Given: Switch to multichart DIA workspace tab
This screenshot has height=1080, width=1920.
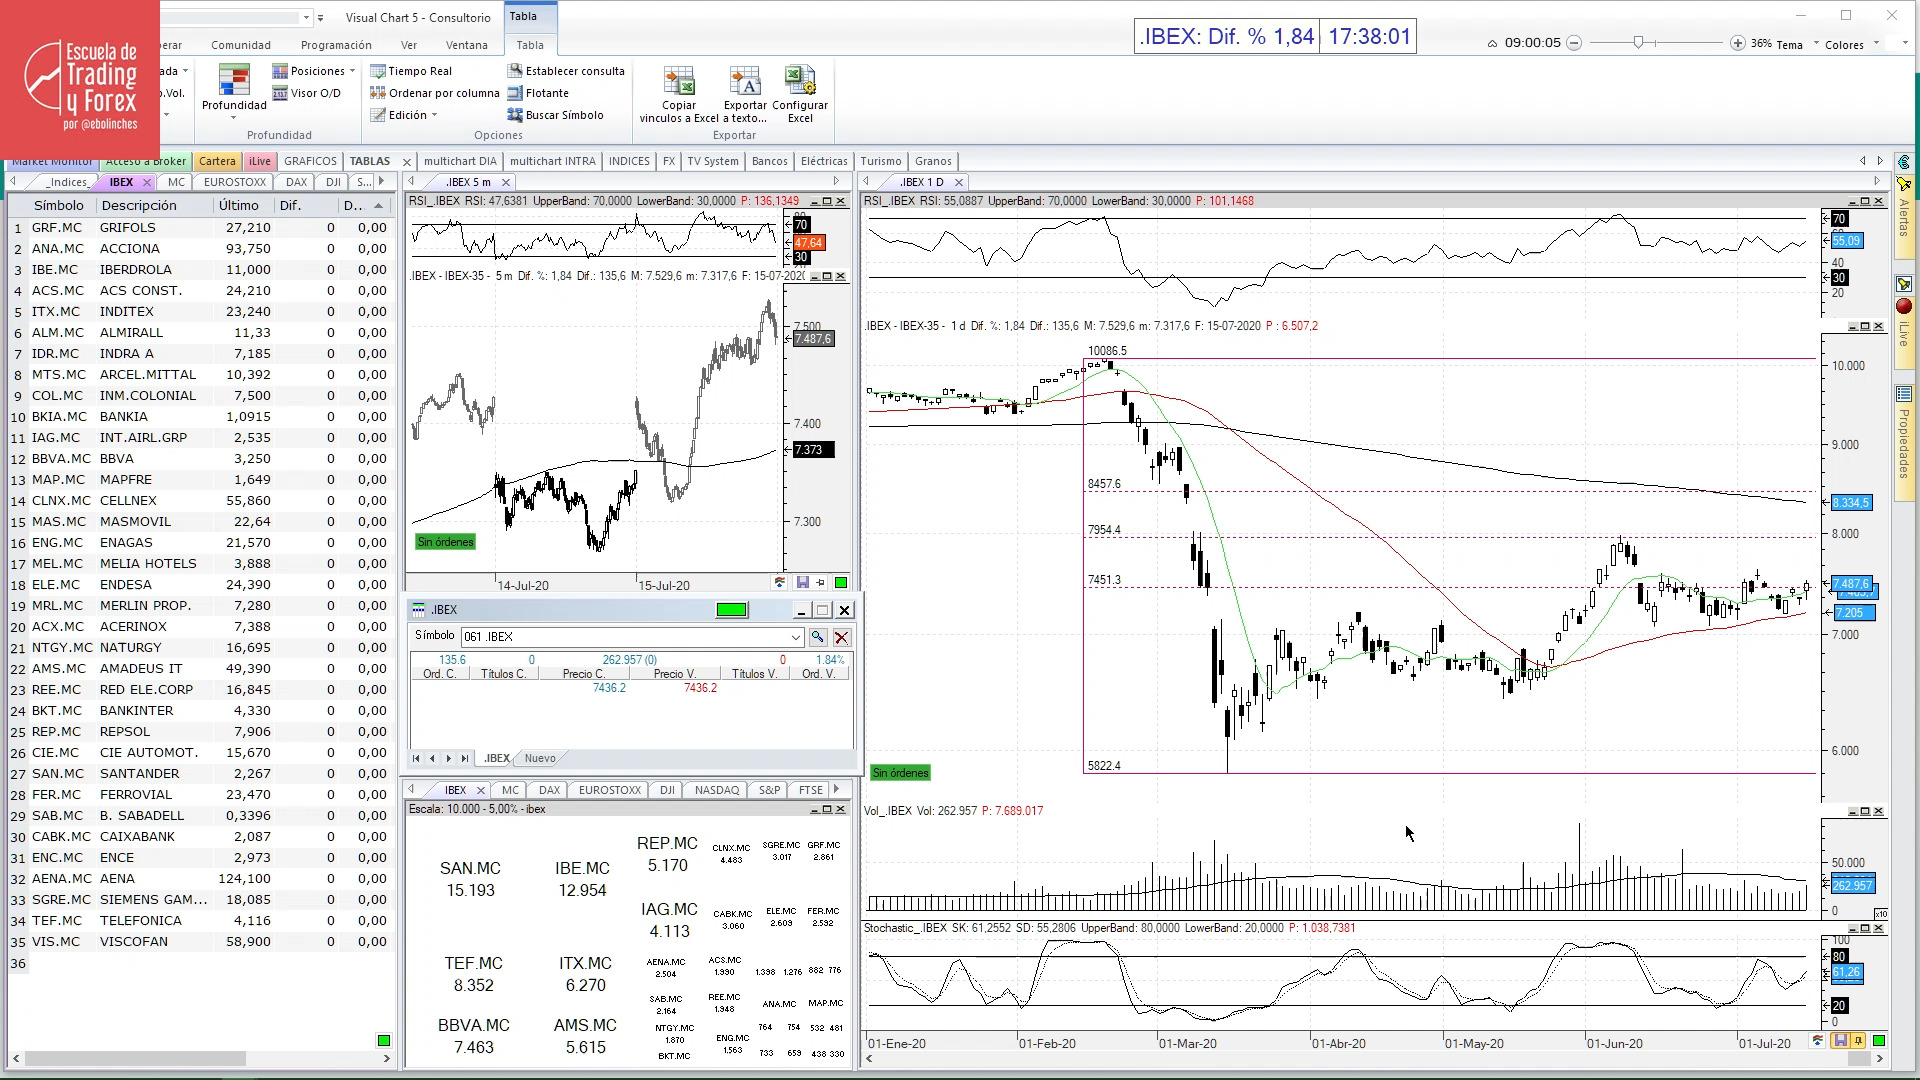Looking at the screenshot, I should (x=460, y=161).
